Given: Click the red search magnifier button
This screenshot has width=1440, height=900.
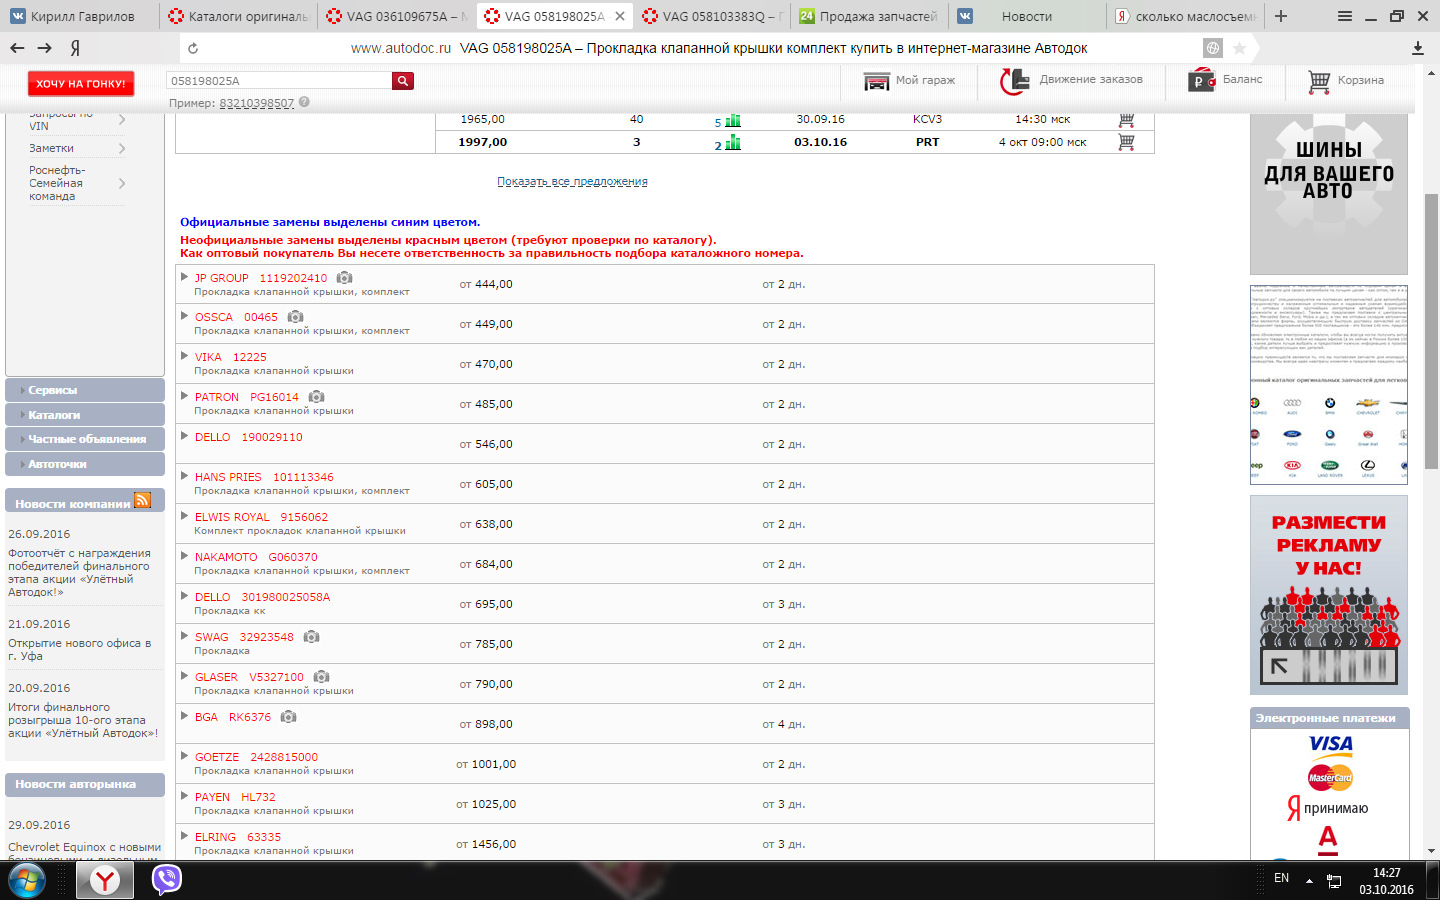Looking at the screenshot, I should 403,81.
